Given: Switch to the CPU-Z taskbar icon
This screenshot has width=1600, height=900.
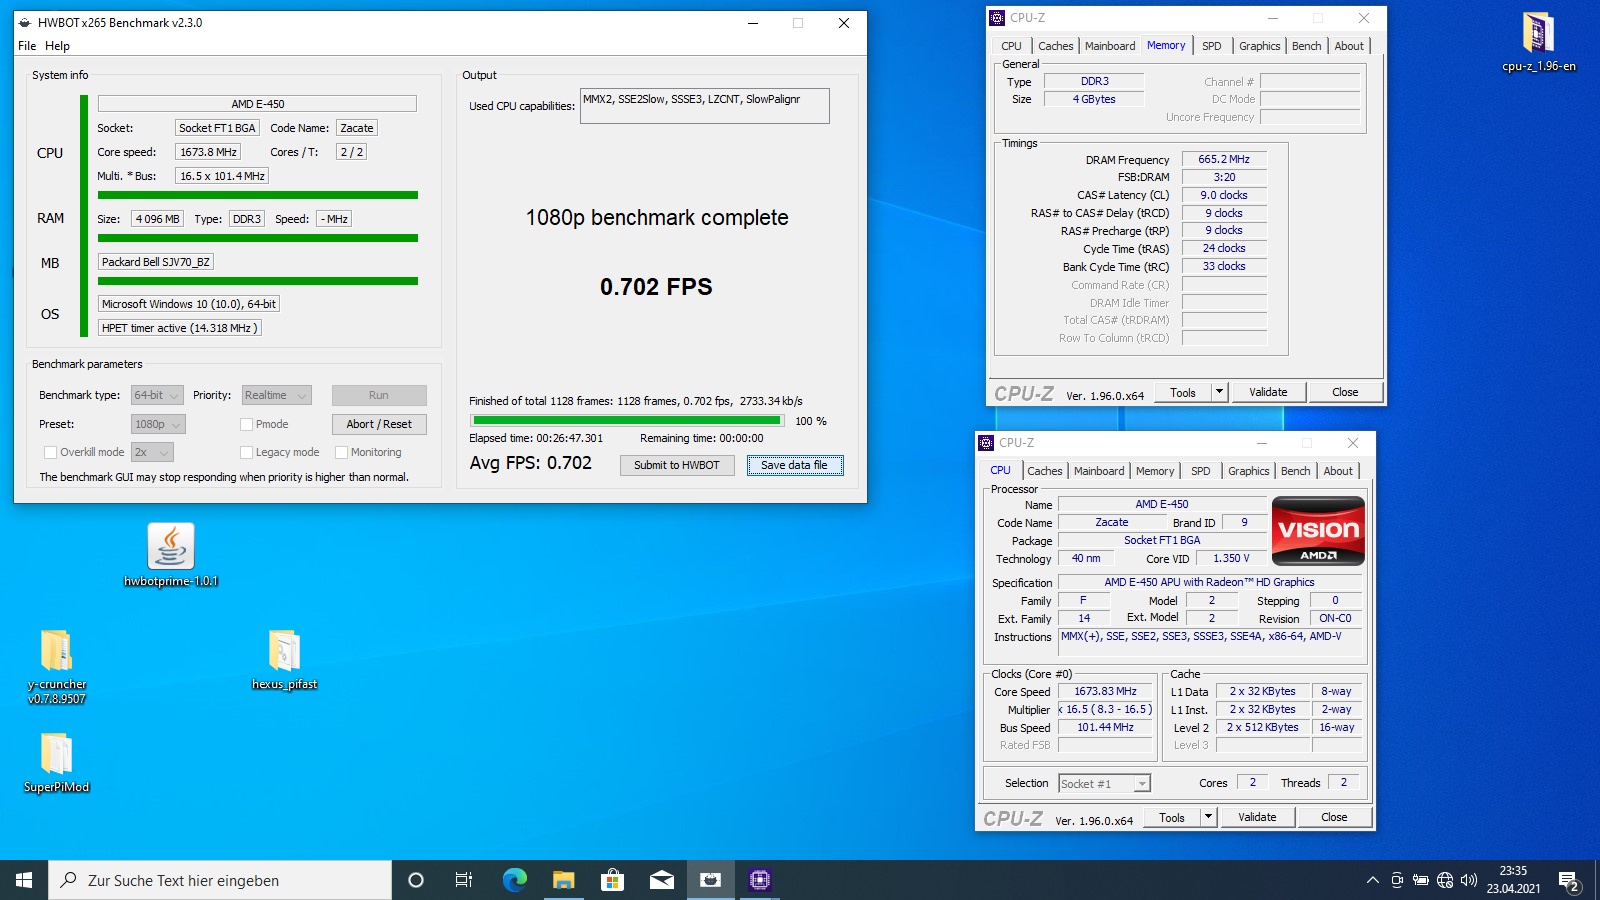Looking at the screenshot, I should click(x=759, y=880).
